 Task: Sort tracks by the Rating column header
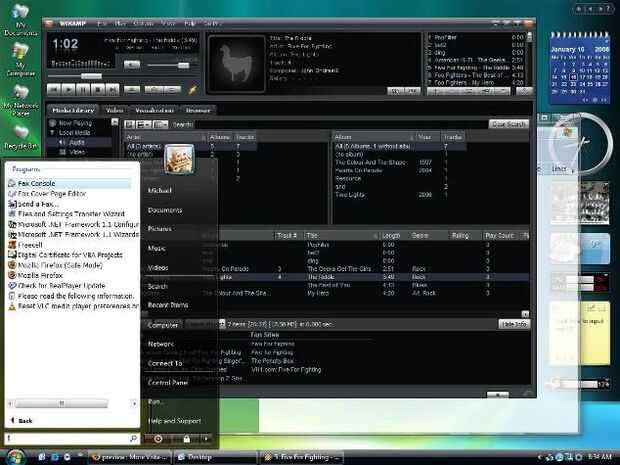[x=465, y=236]
